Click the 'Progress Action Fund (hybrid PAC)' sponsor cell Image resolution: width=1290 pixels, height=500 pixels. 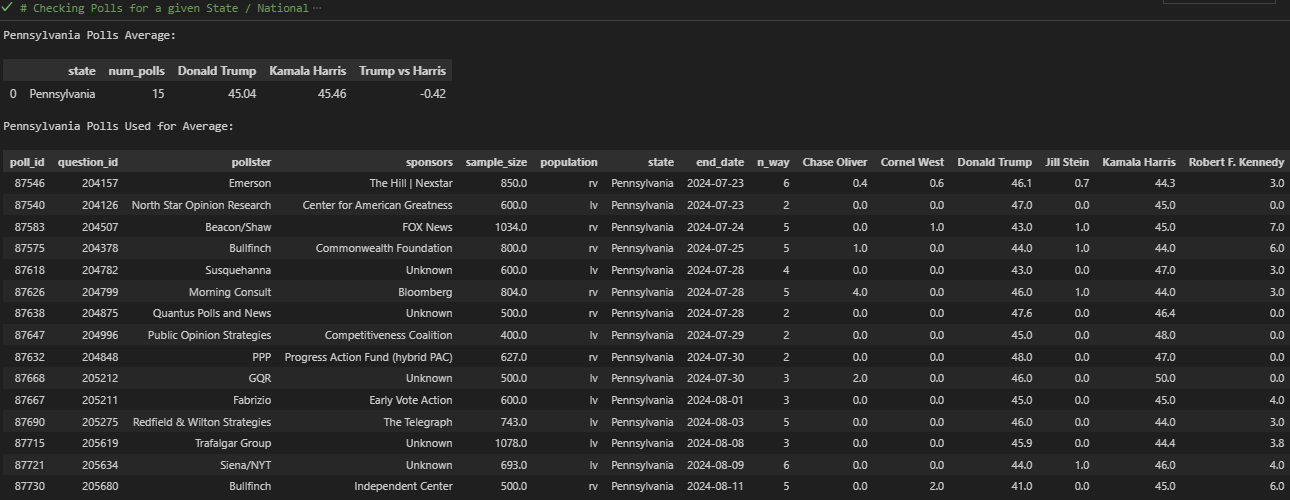[x=369, y=357]
